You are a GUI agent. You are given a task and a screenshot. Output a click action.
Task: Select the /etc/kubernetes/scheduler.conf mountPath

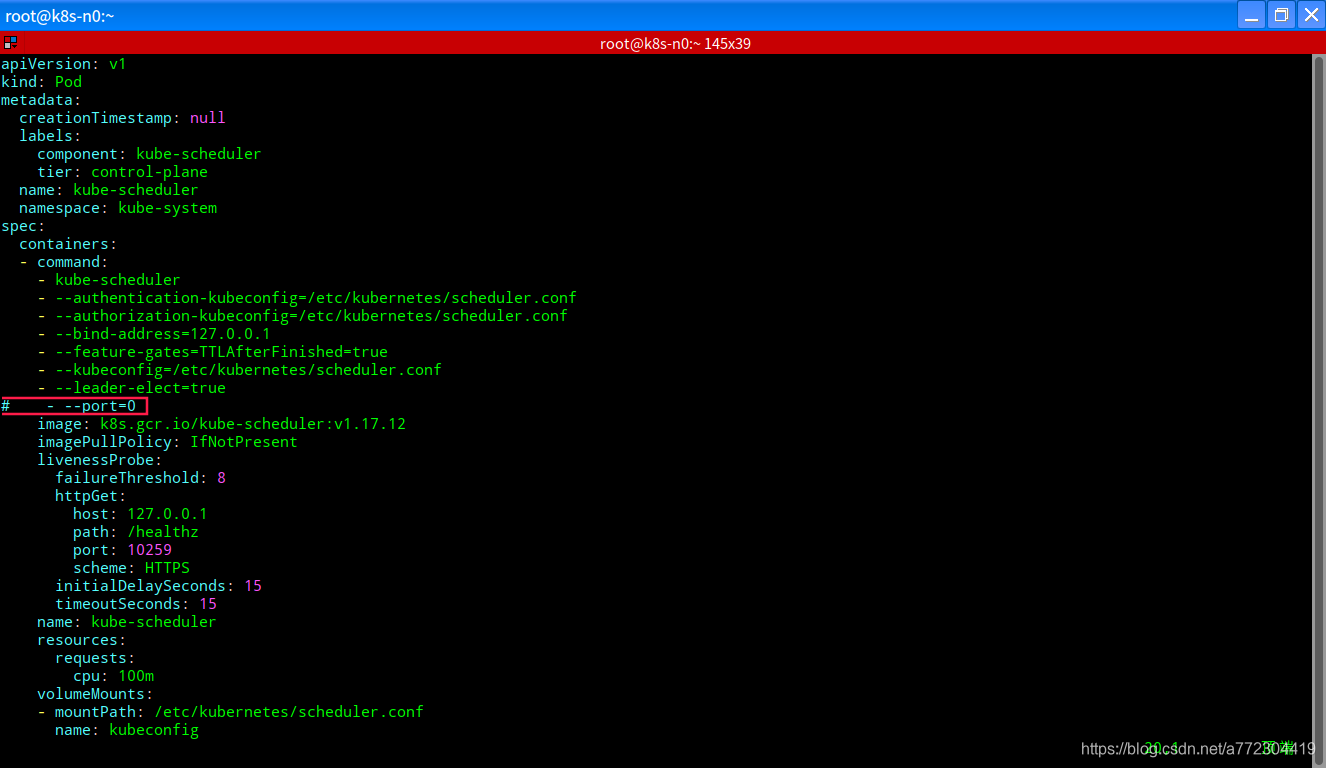tap(289, 711)
